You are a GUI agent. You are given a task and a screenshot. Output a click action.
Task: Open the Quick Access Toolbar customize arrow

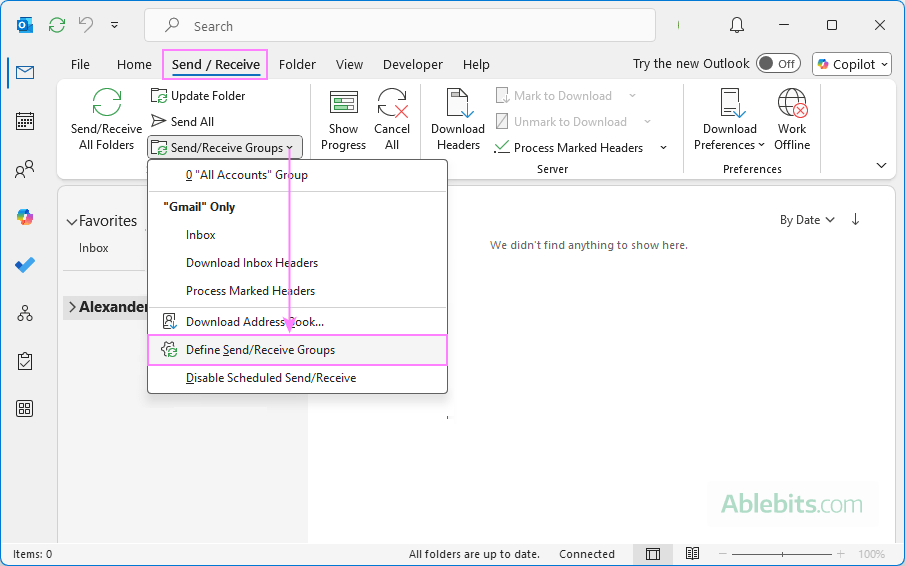[x=114, y=25]
